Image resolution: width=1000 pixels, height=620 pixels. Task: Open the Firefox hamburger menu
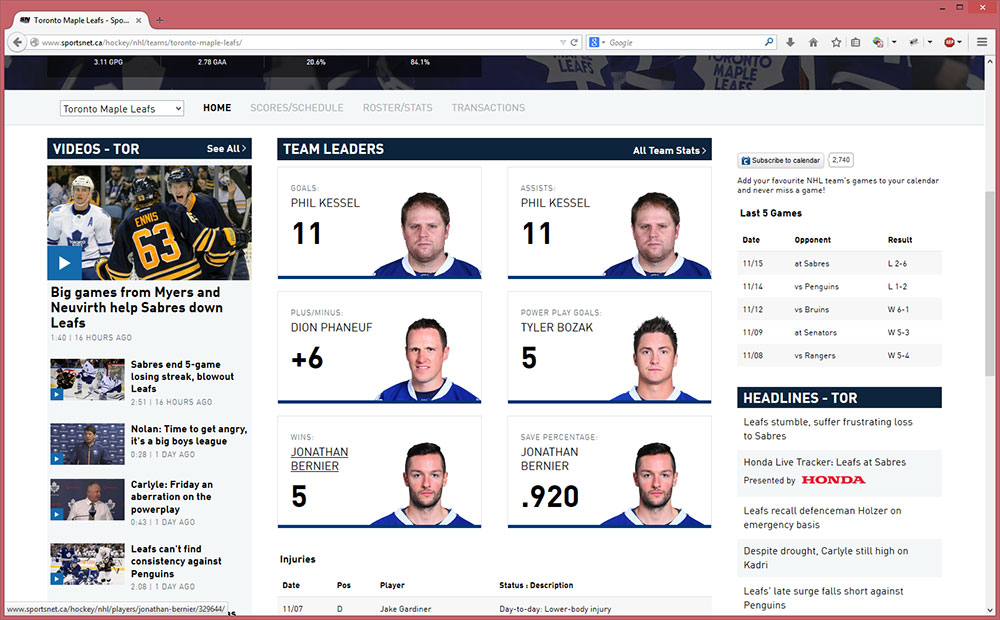point(982,42)
